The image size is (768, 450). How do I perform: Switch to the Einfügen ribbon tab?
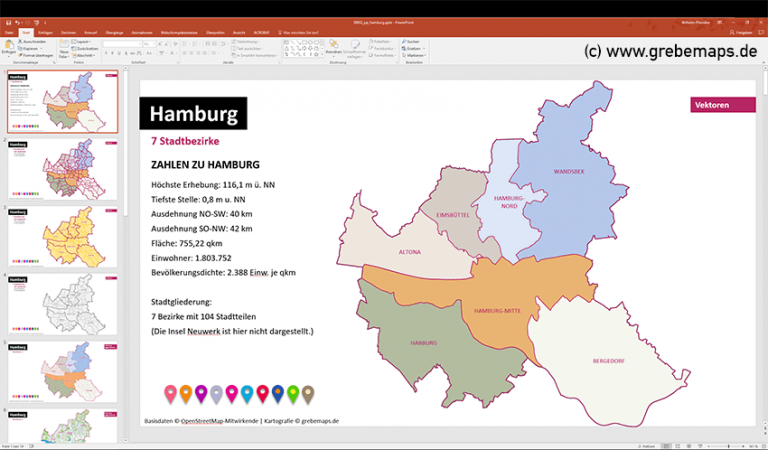45,33
